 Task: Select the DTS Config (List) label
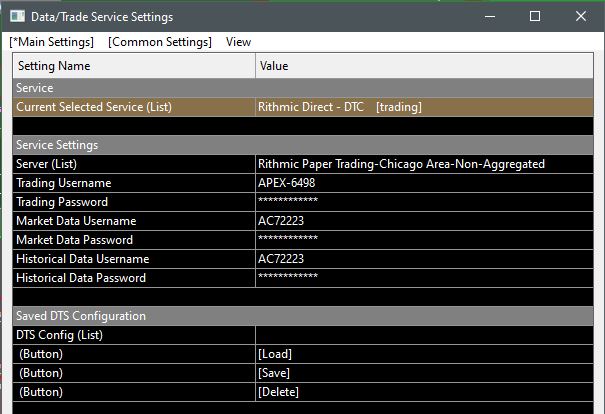59,335
